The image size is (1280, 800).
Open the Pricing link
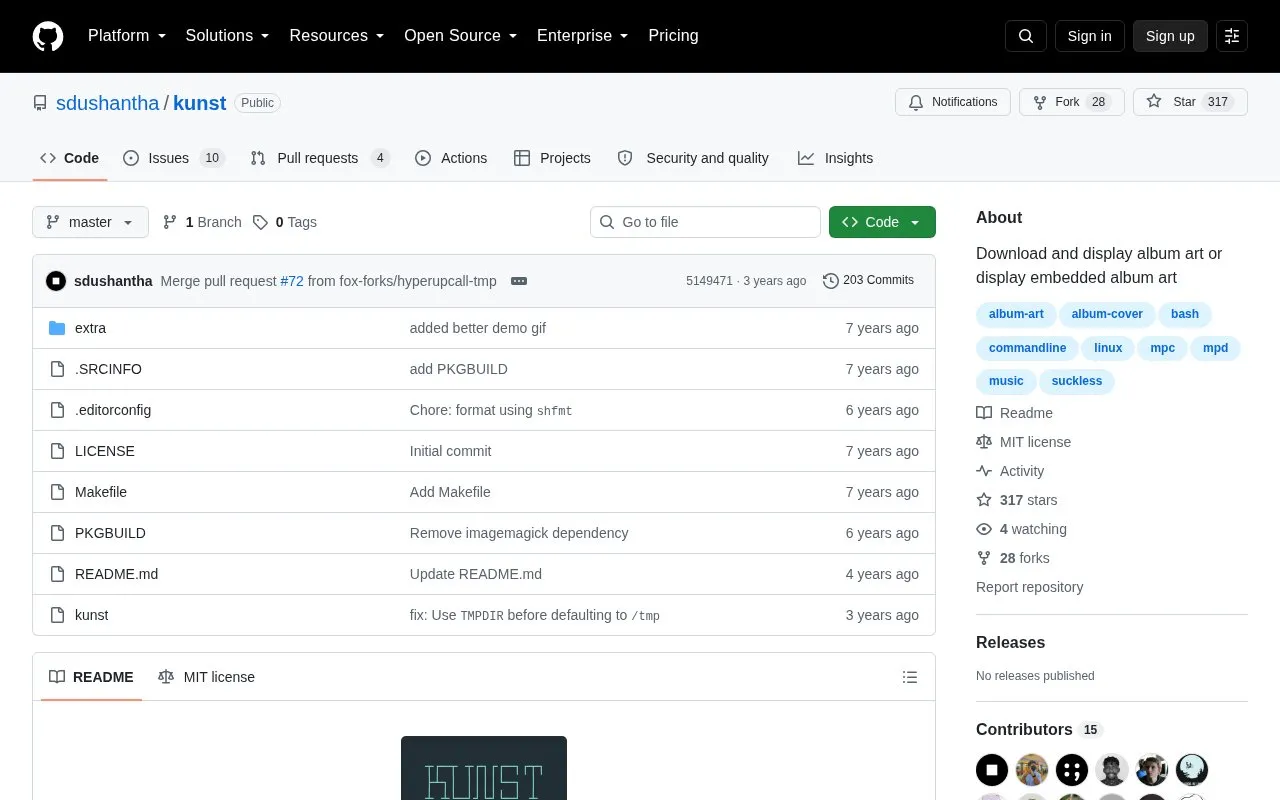point(673,36)
